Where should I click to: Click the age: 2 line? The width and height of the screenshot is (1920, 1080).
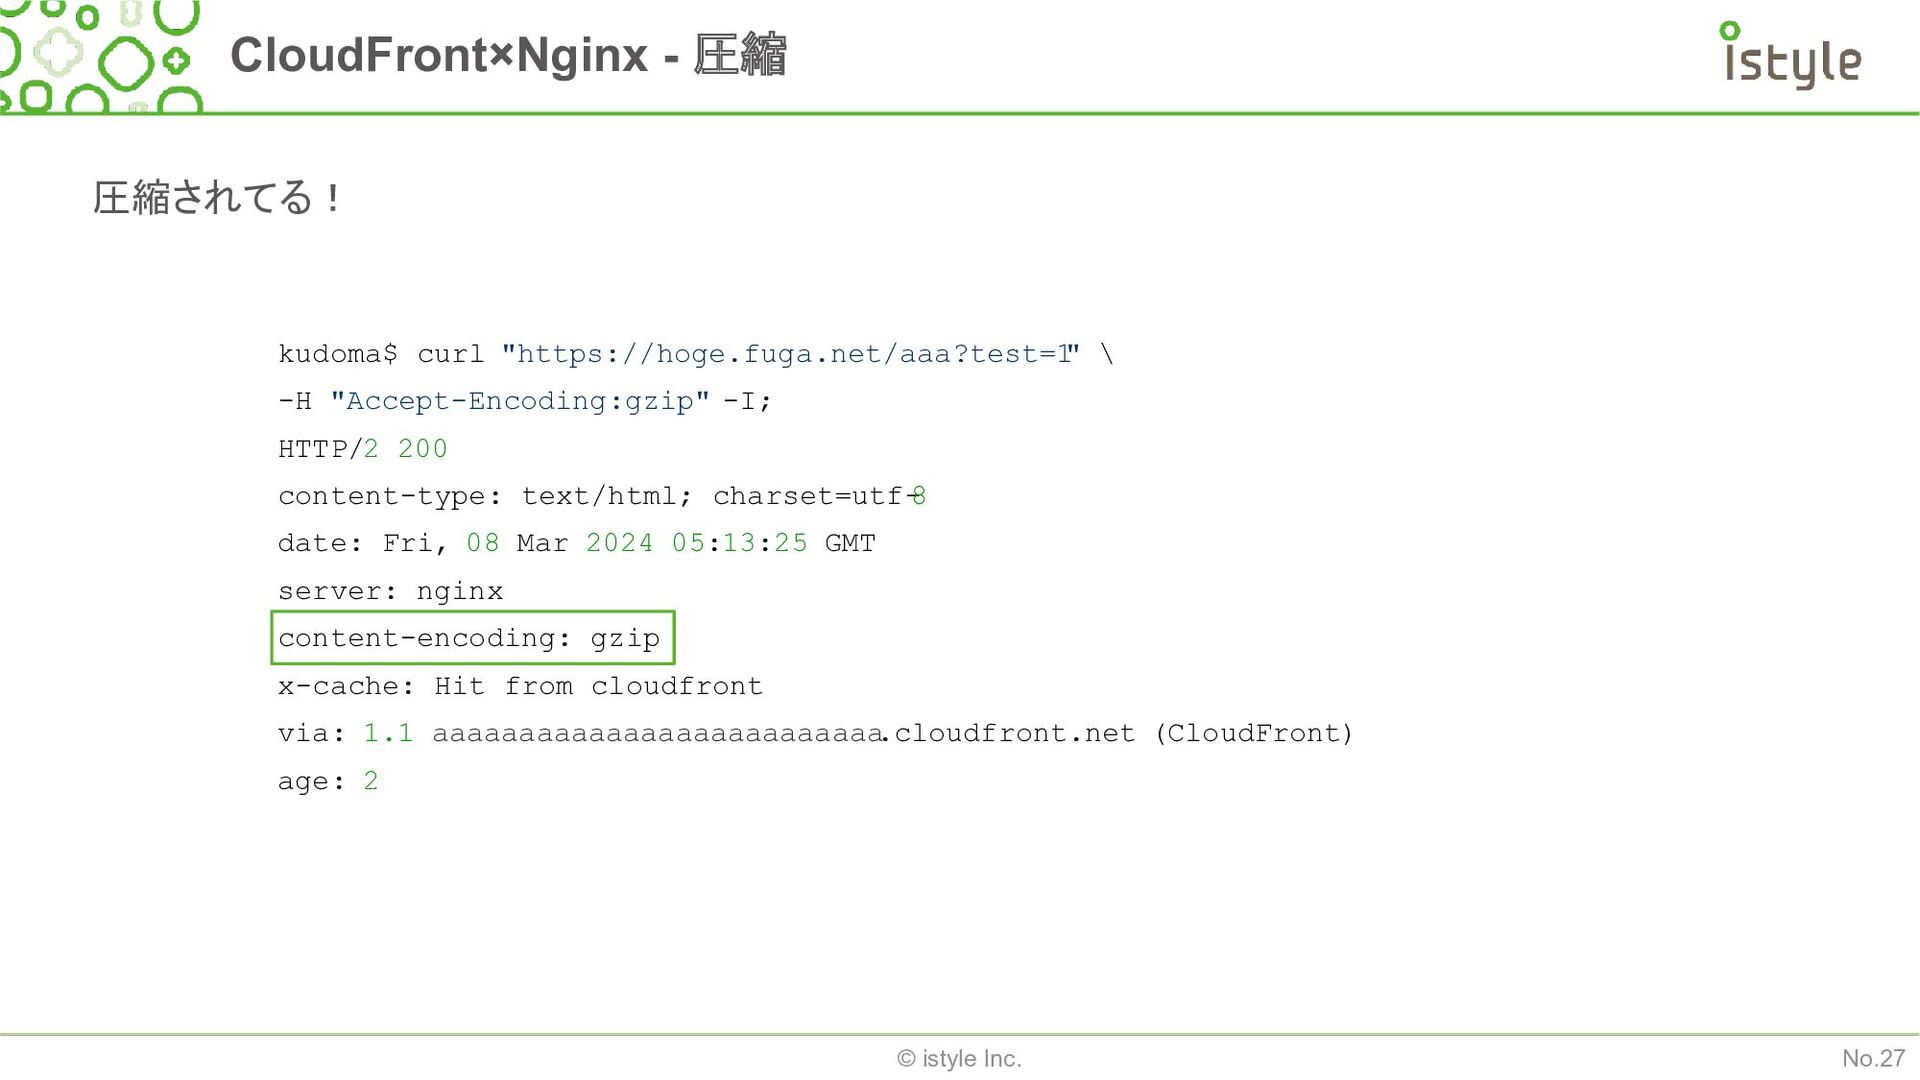(328, 781)
